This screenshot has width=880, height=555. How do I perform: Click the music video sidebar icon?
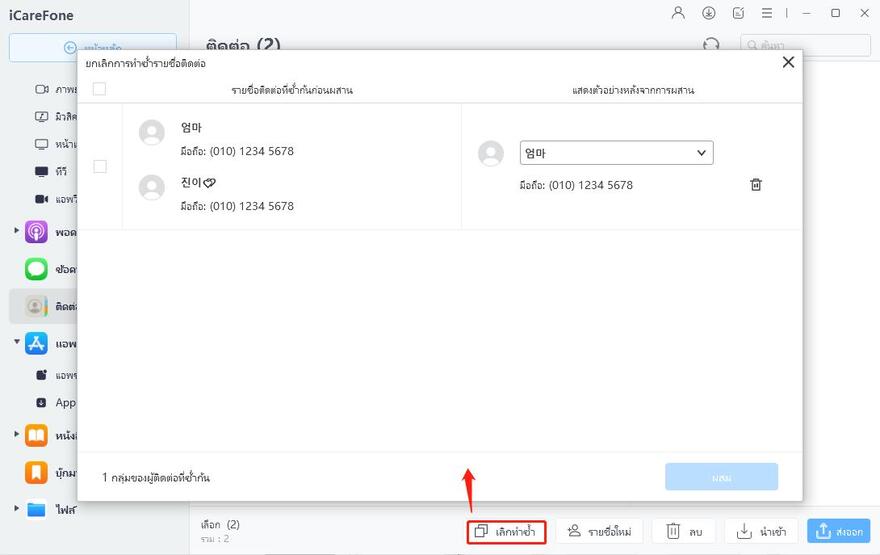pos(42,117)
